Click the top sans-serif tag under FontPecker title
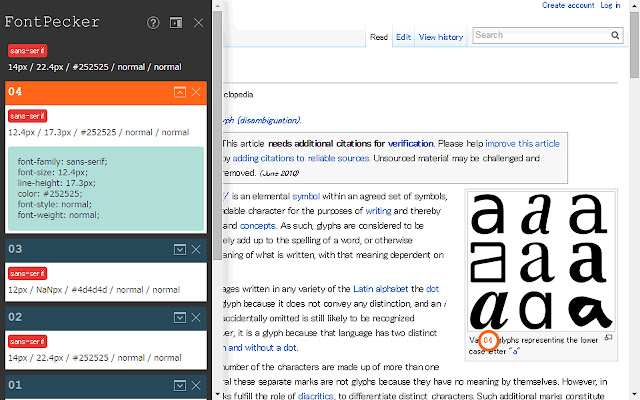The height and width of the screenshot is (400, 640). pos(27,51)
